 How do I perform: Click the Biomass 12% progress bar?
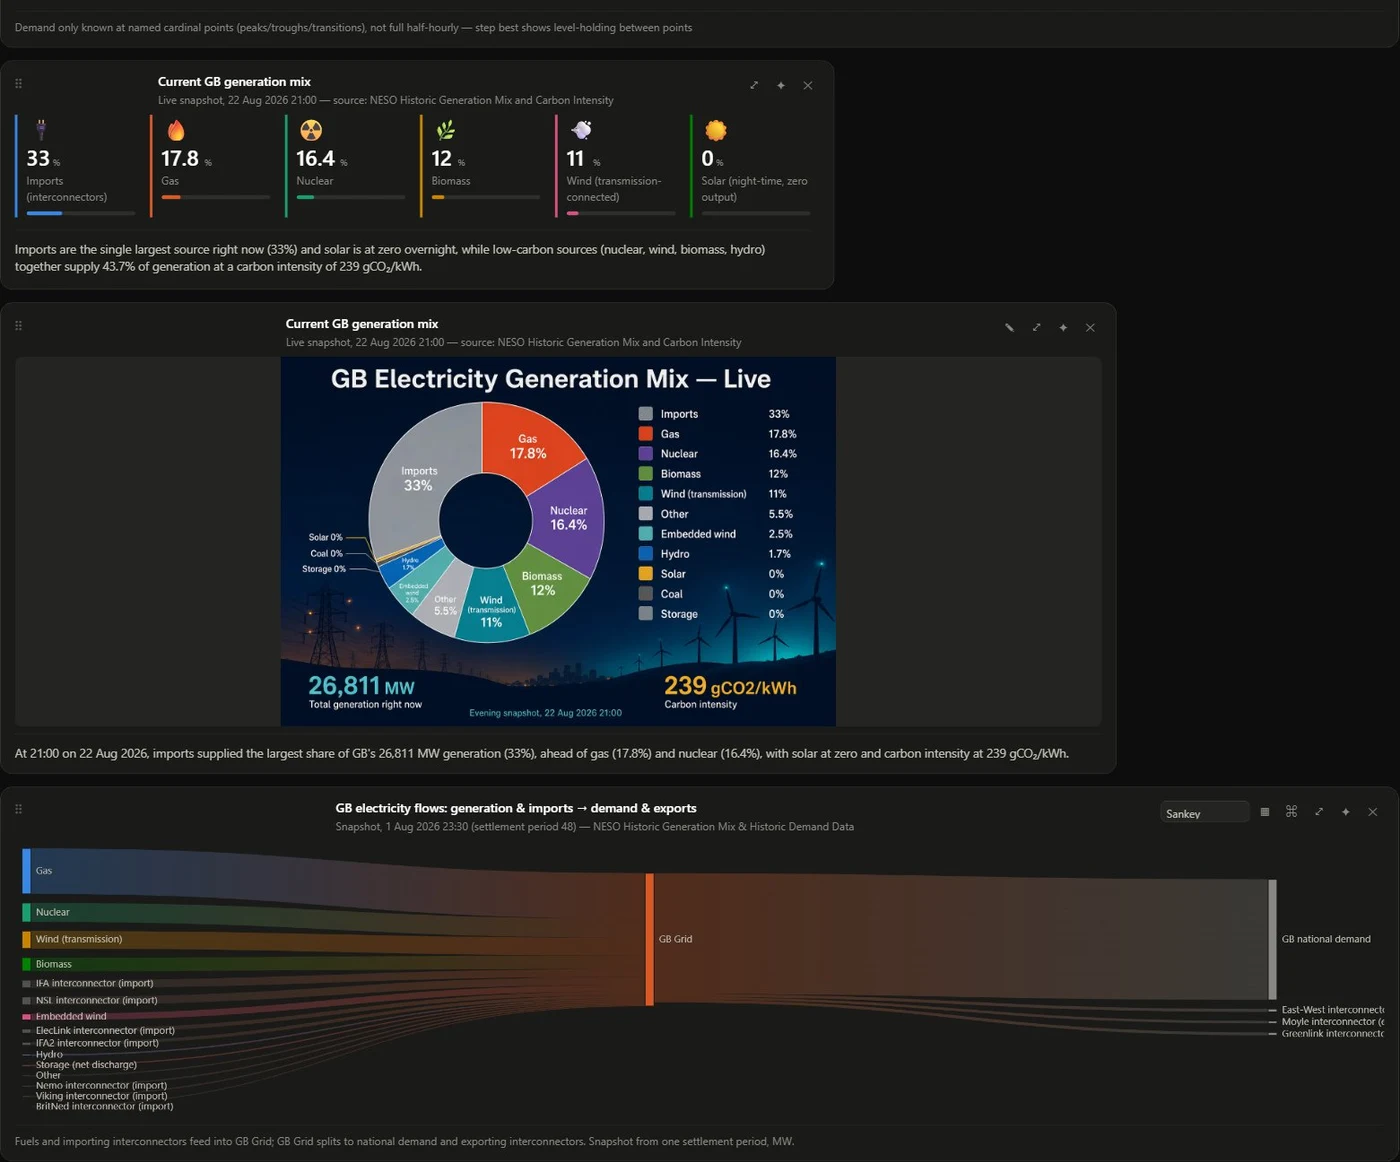486,197
